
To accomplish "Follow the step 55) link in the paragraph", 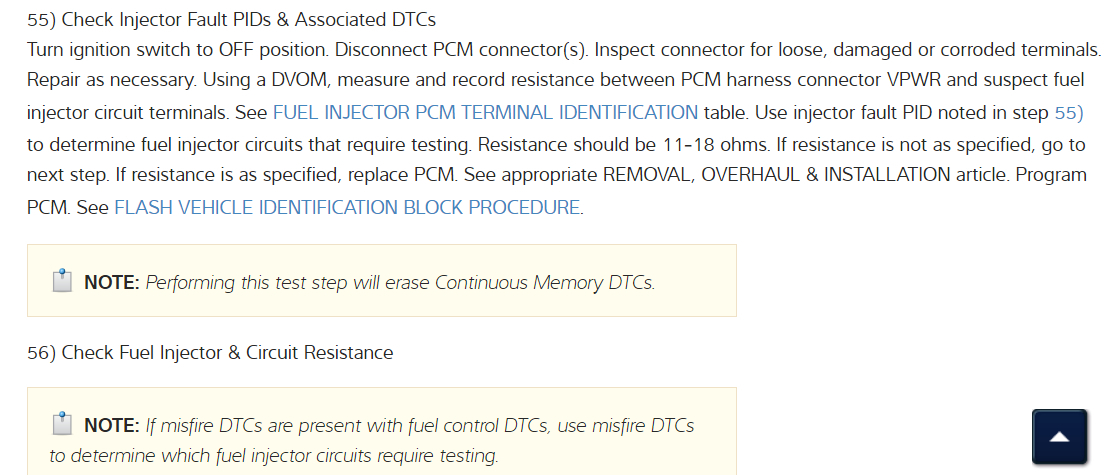I will tap(1069, 113).
